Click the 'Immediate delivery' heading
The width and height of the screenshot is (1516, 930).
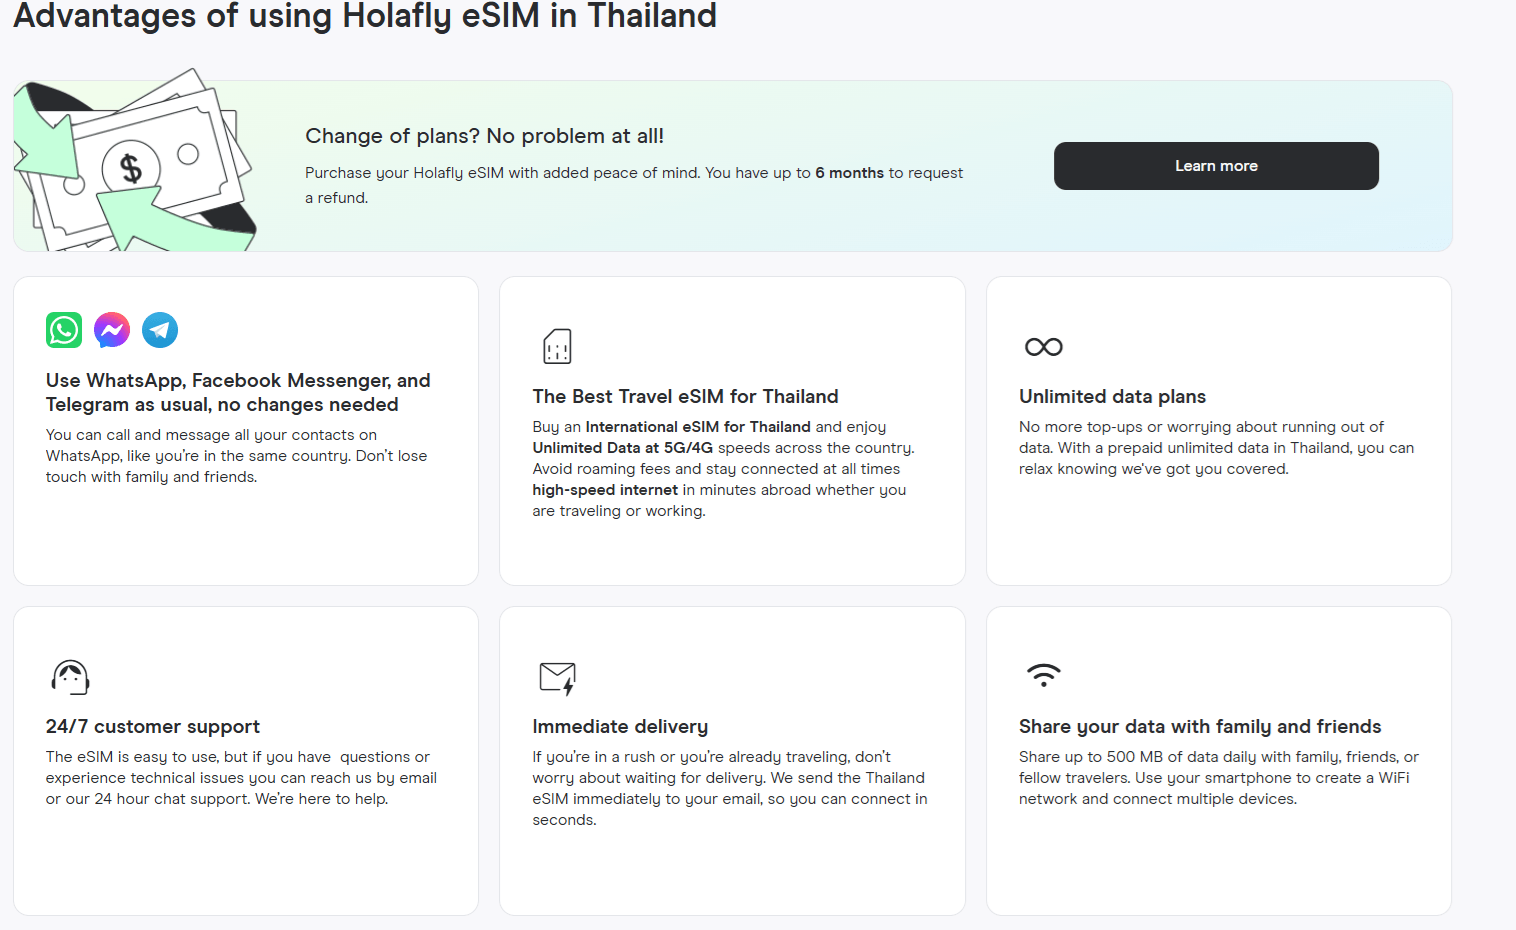tap(620, 727)
